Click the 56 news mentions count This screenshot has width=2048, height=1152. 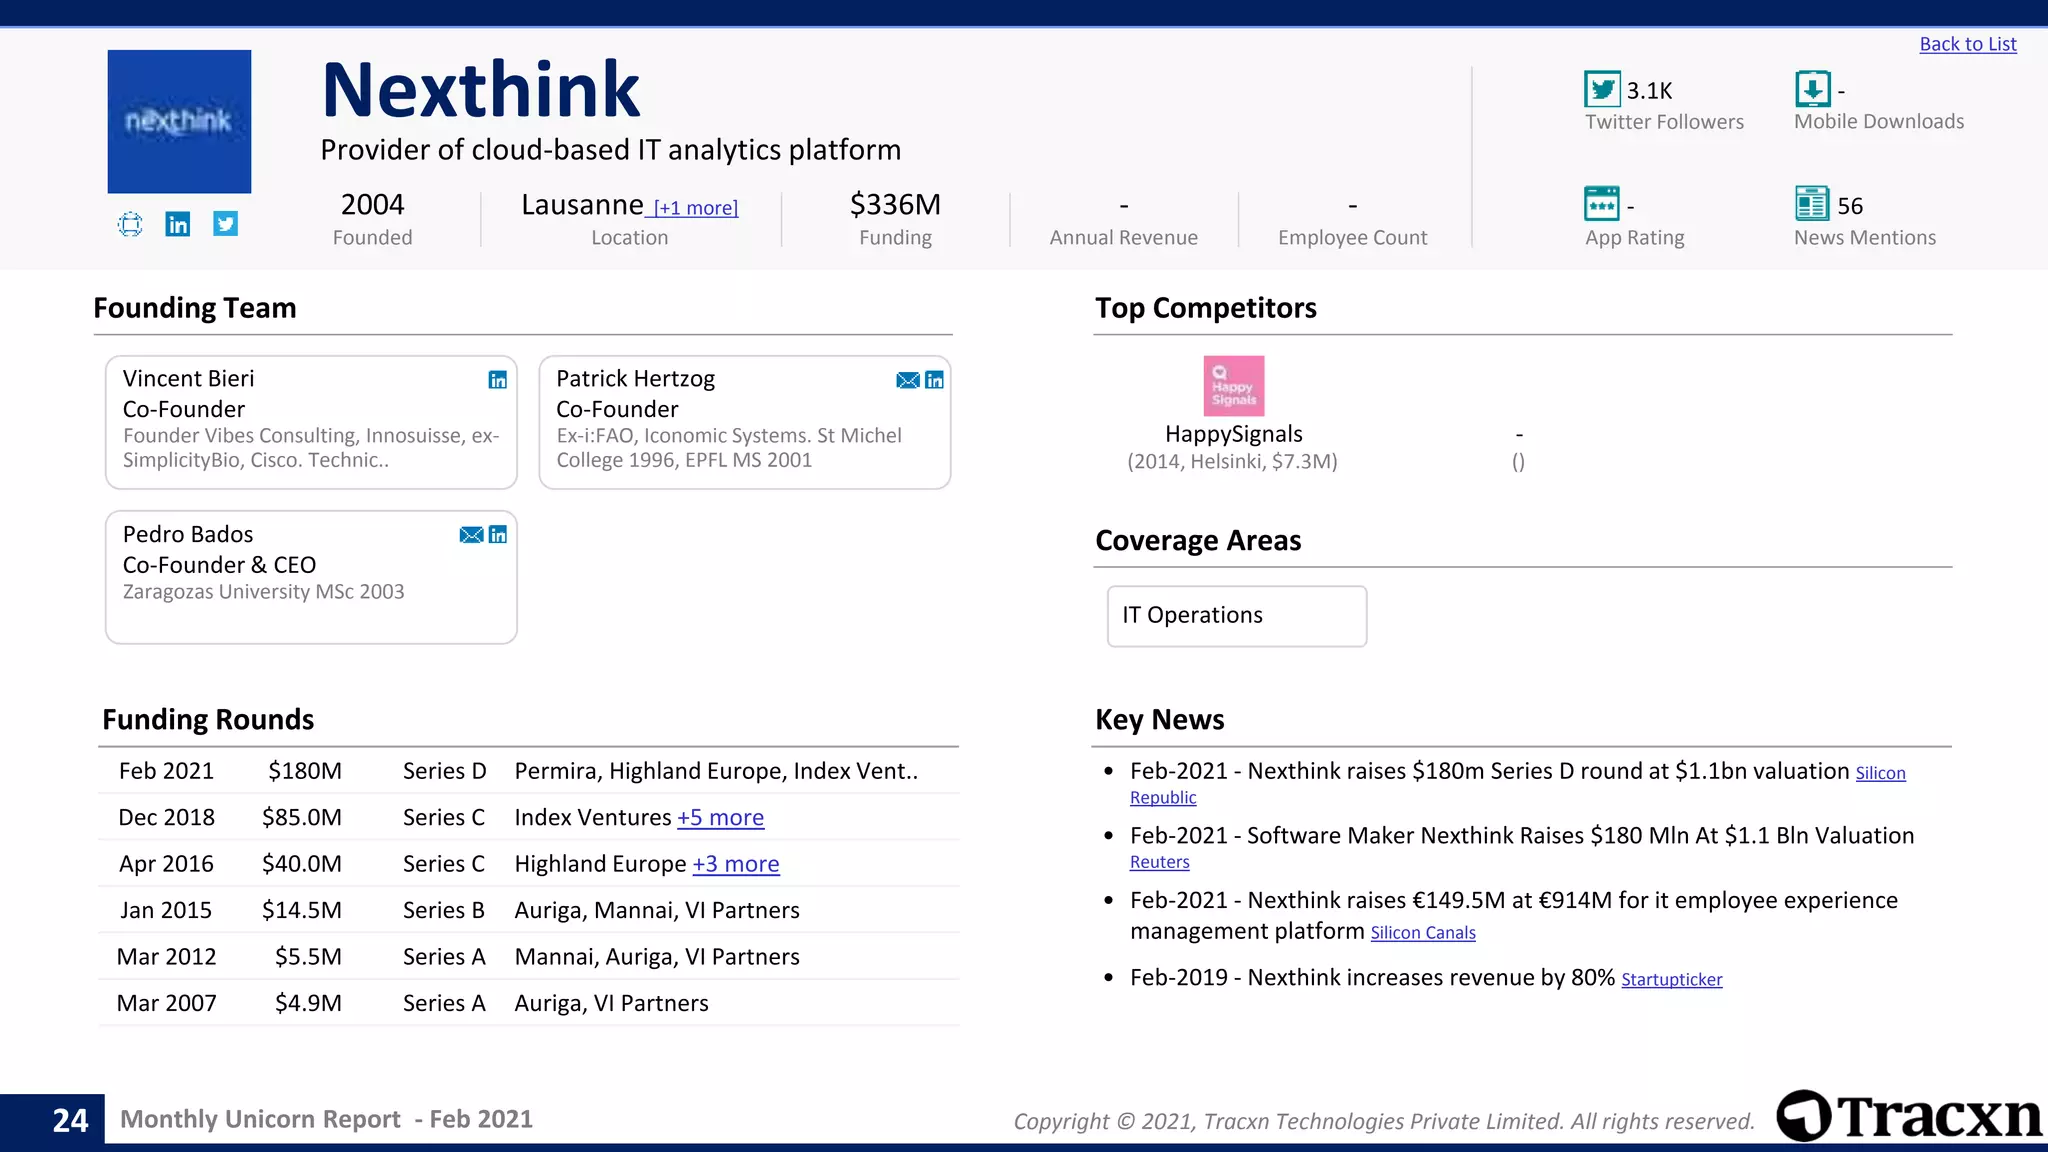tap(1850, 206)
